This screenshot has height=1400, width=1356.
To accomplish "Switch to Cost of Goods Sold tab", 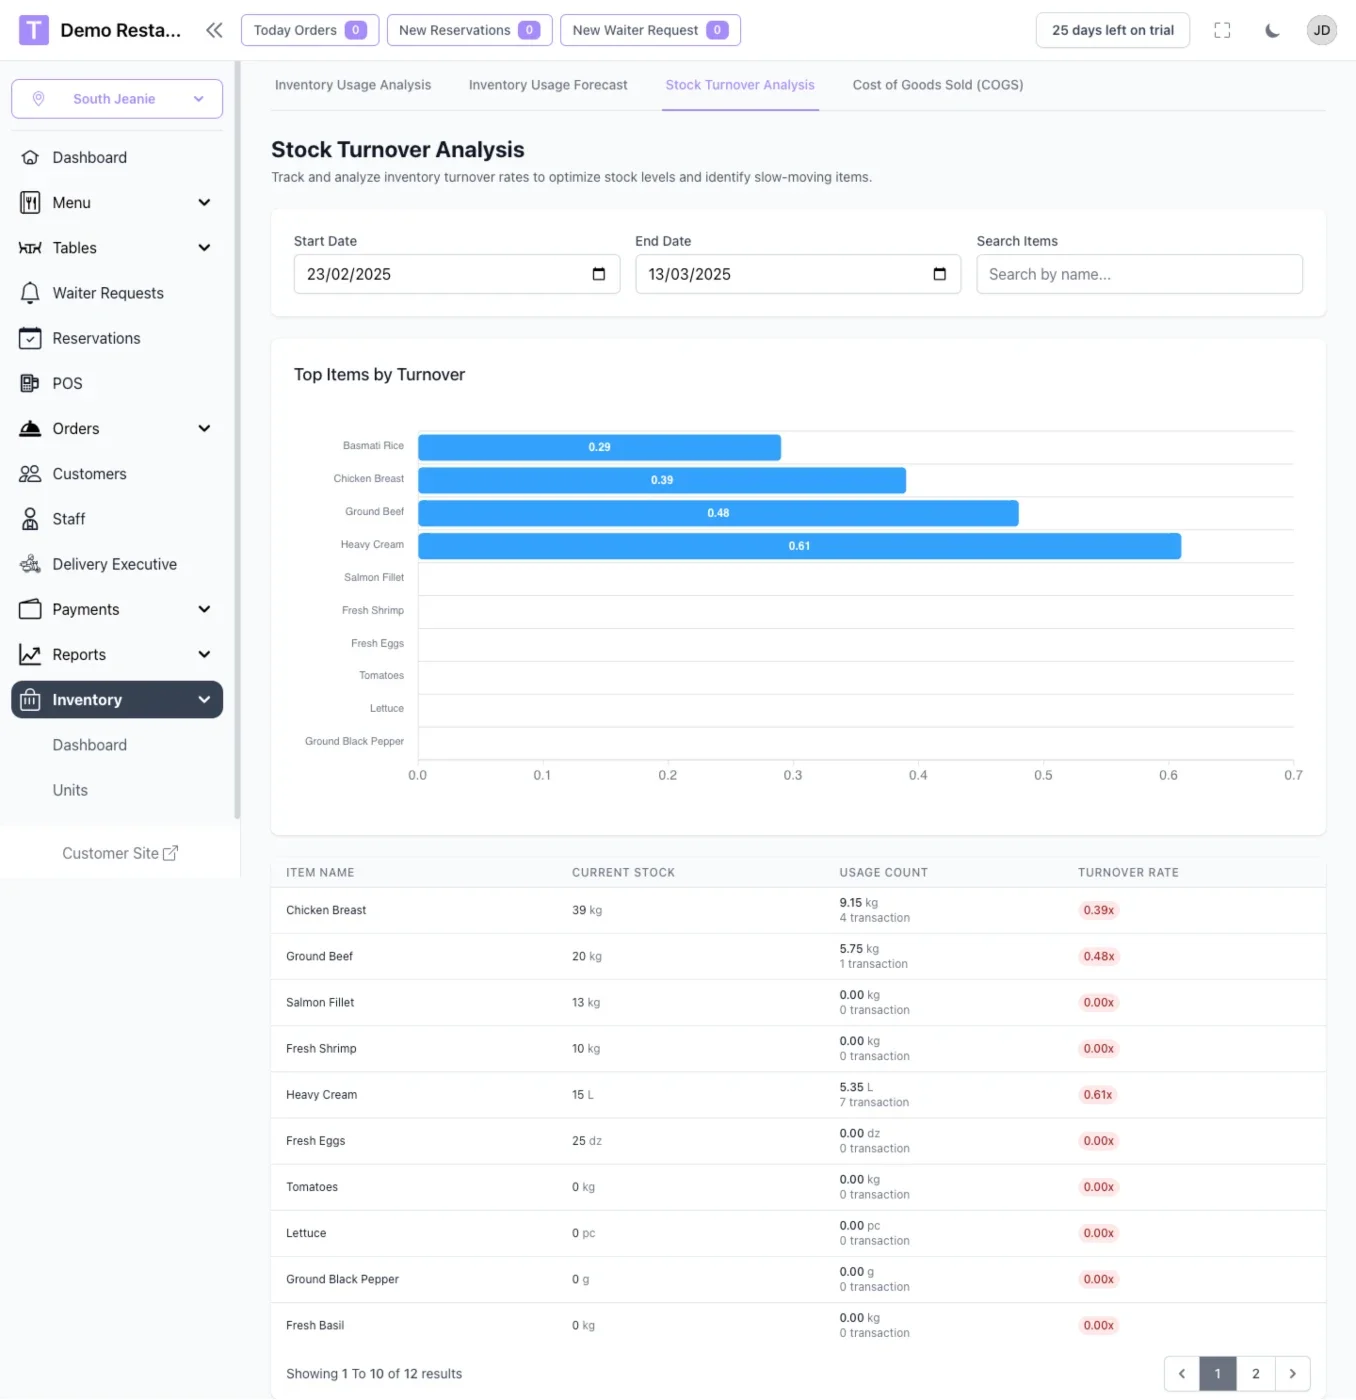I will [x=938, y=85].
